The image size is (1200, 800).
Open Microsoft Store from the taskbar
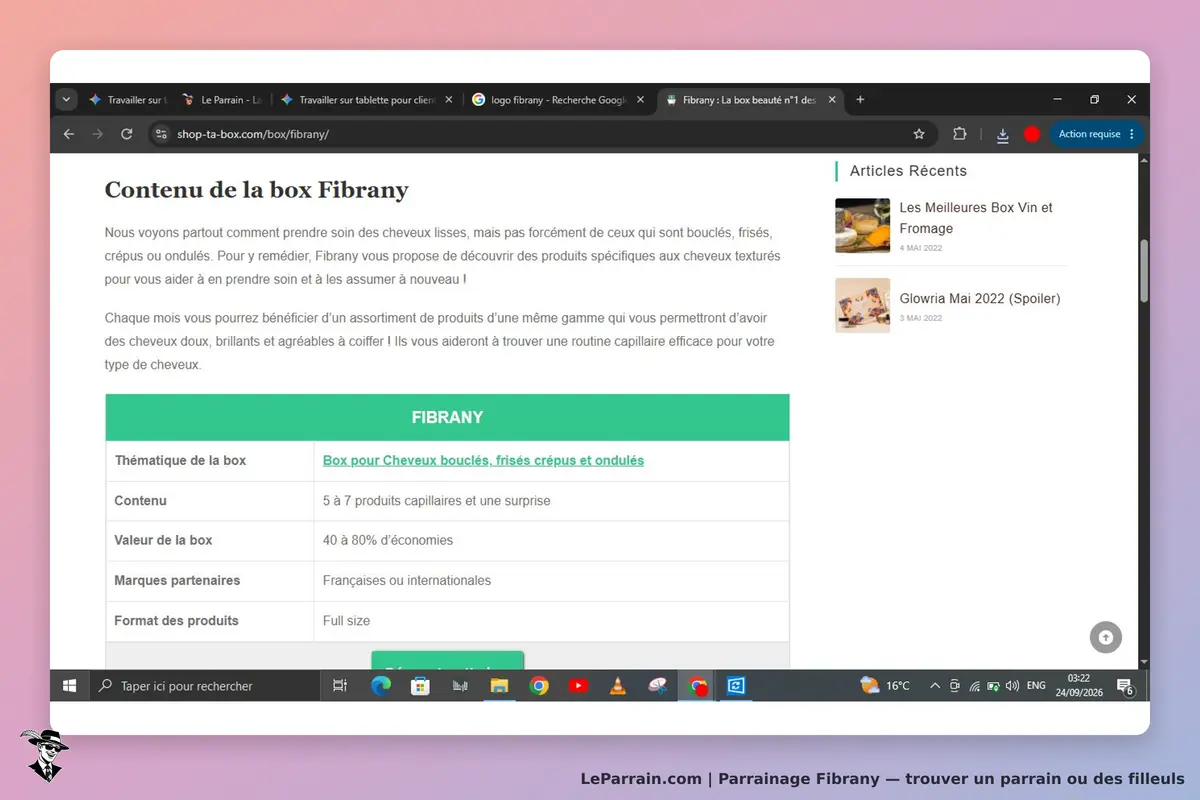420,686
